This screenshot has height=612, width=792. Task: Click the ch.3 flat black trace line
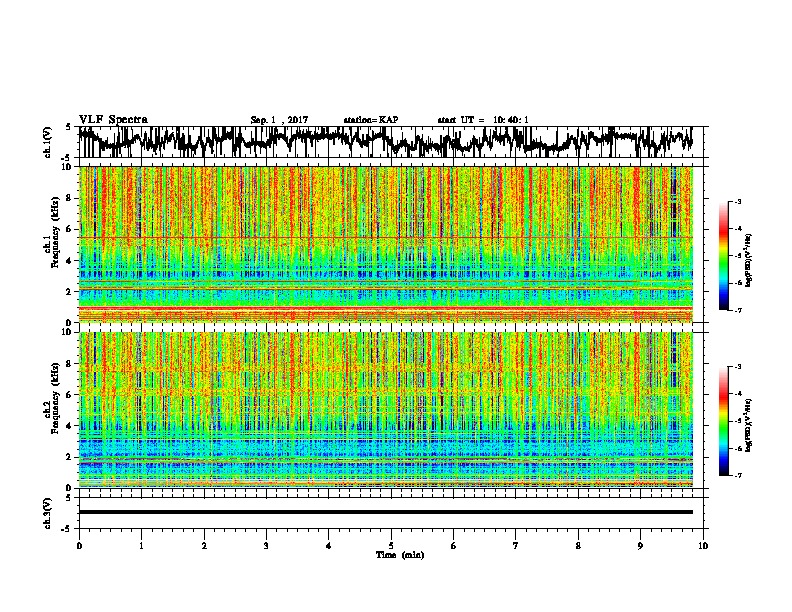click(386, 512)
